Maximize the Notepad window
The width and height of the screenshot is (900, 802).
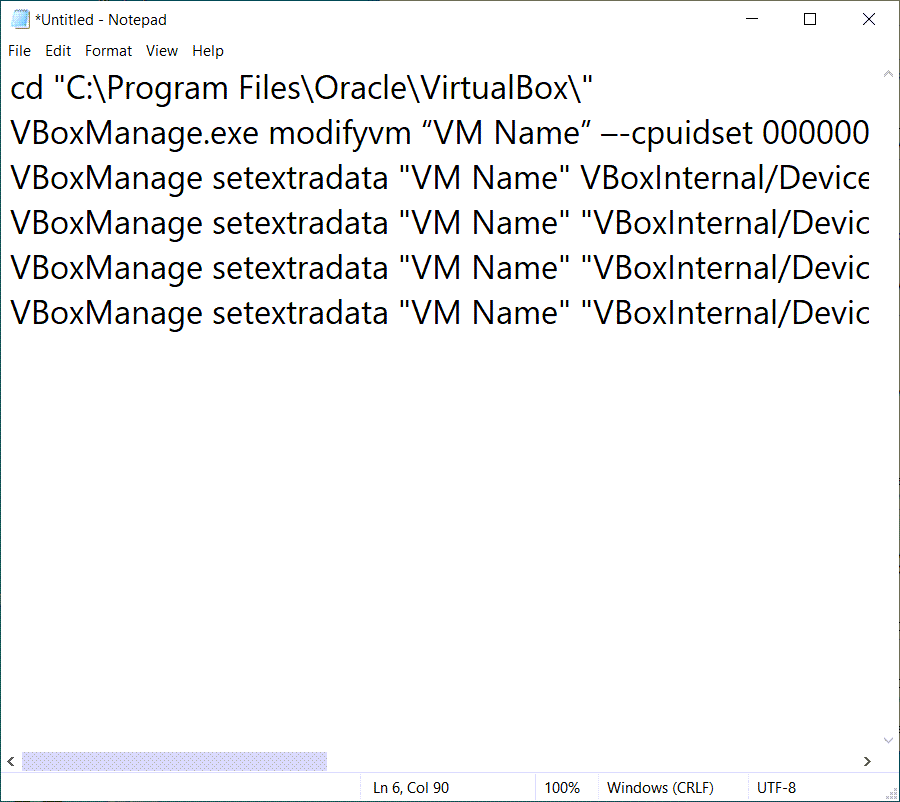[x=810, y=20]
